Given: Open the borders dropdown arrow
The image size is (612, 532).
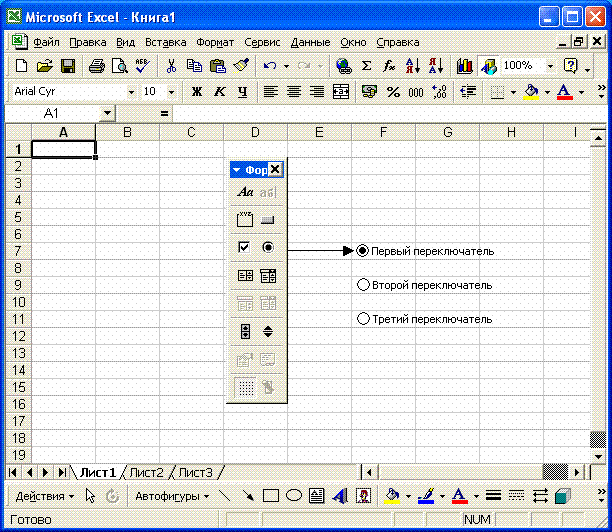Looking at the screenshot, I should pos(513,92).
